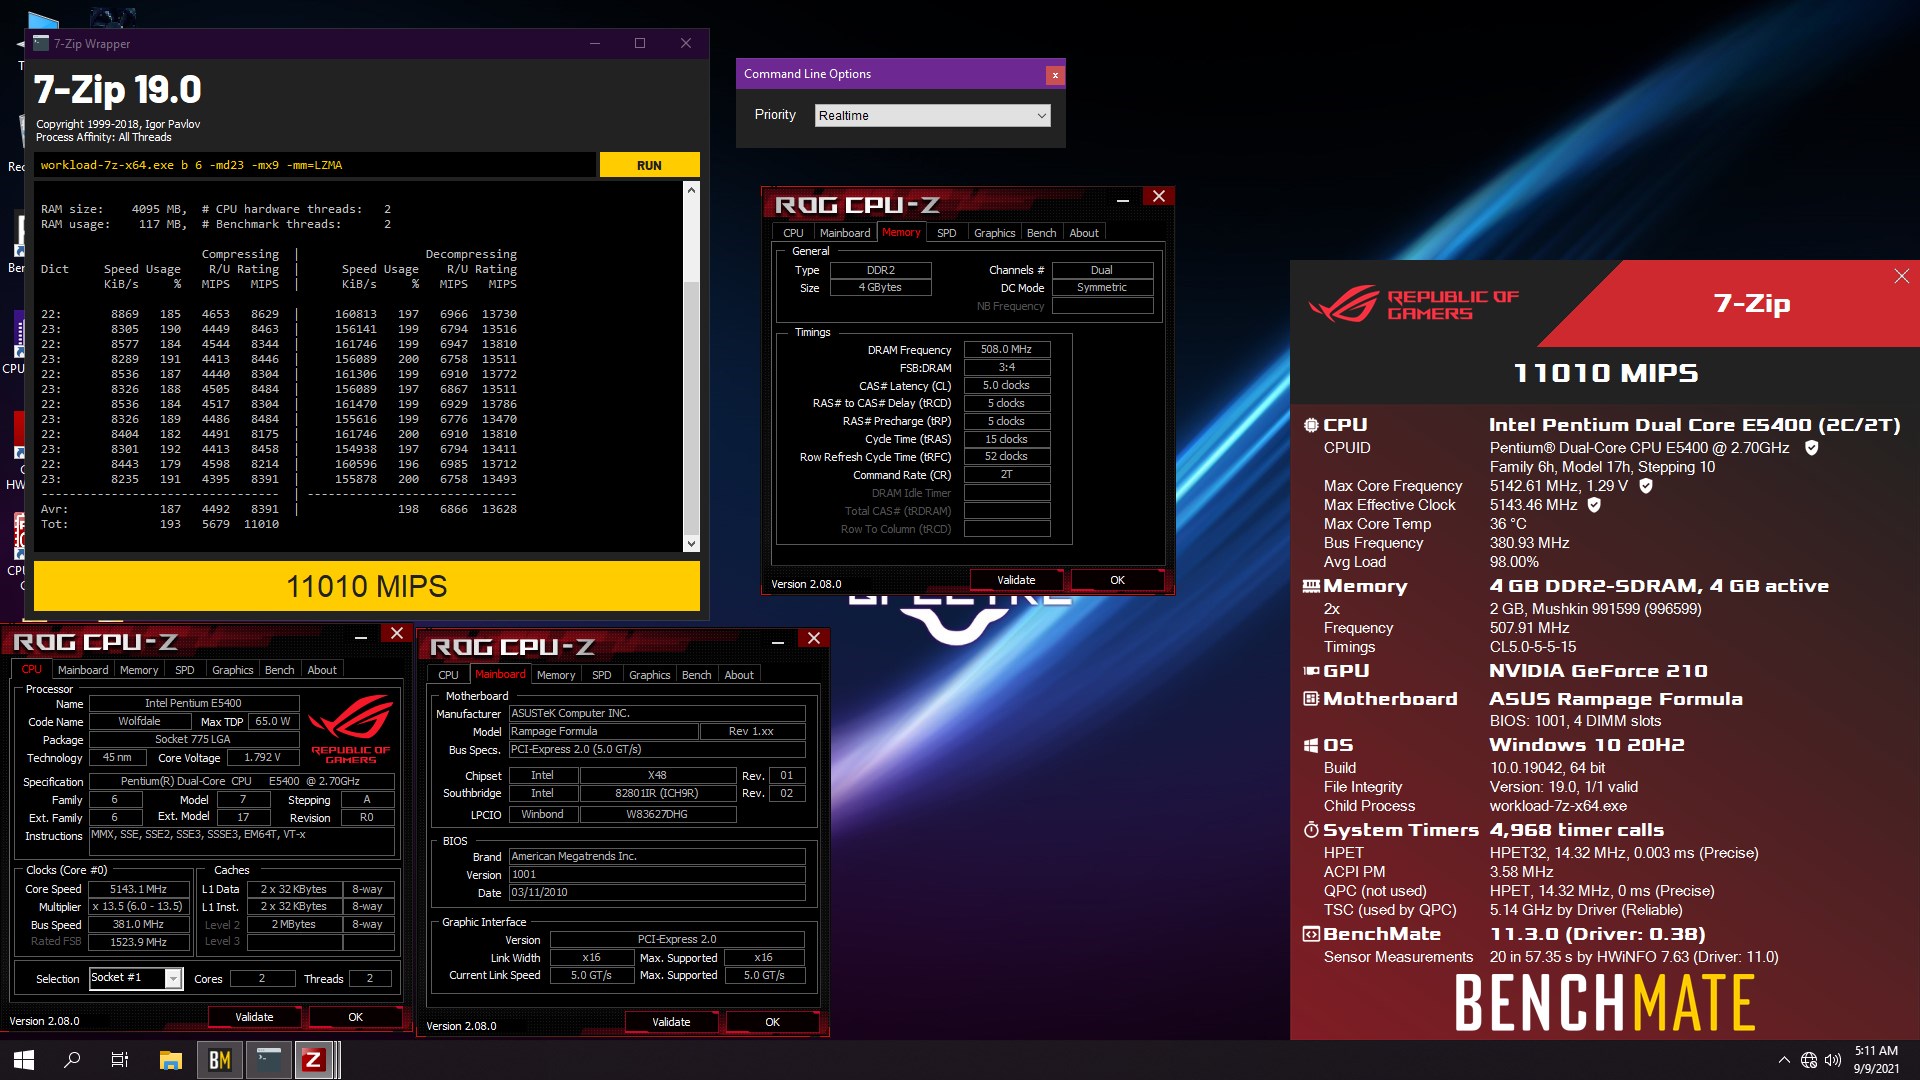Open File Explorer from taskbar

[171, 1060]
